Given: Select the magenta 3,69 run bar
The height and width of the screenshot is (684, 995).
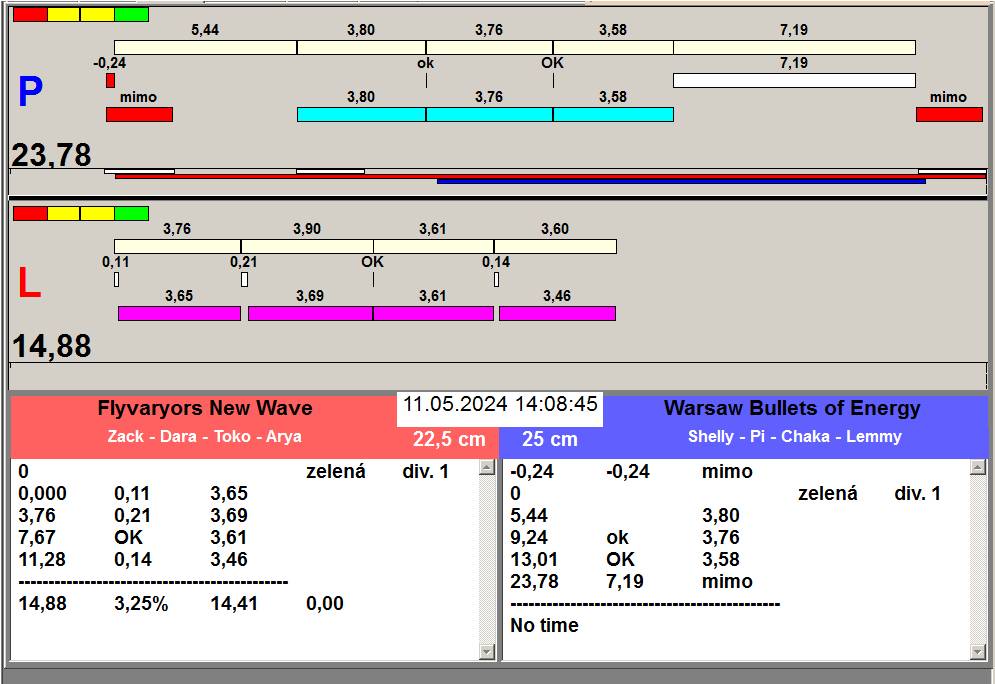Looking at the screenshot, I should (310, 313).
